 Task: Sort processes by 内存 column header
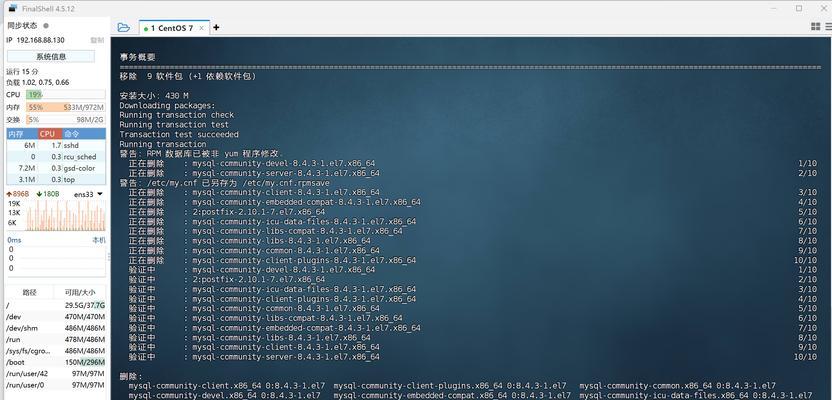click(22, 134)
